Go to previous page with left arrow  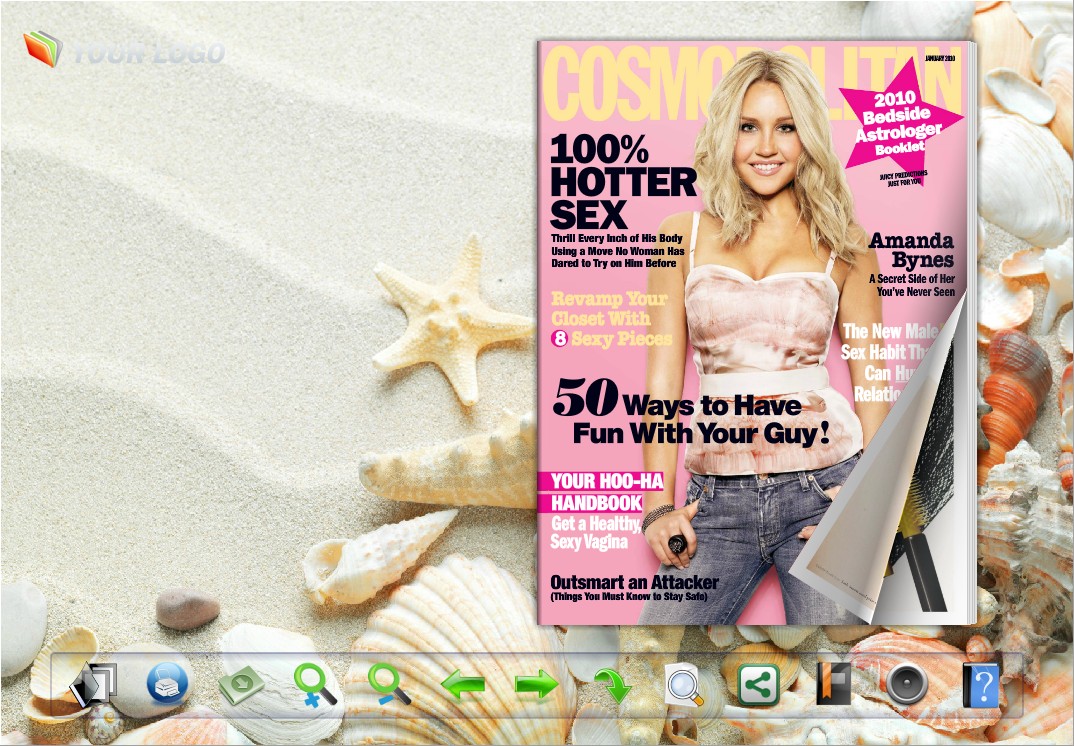pyautogui.click(x=463, y=684)
